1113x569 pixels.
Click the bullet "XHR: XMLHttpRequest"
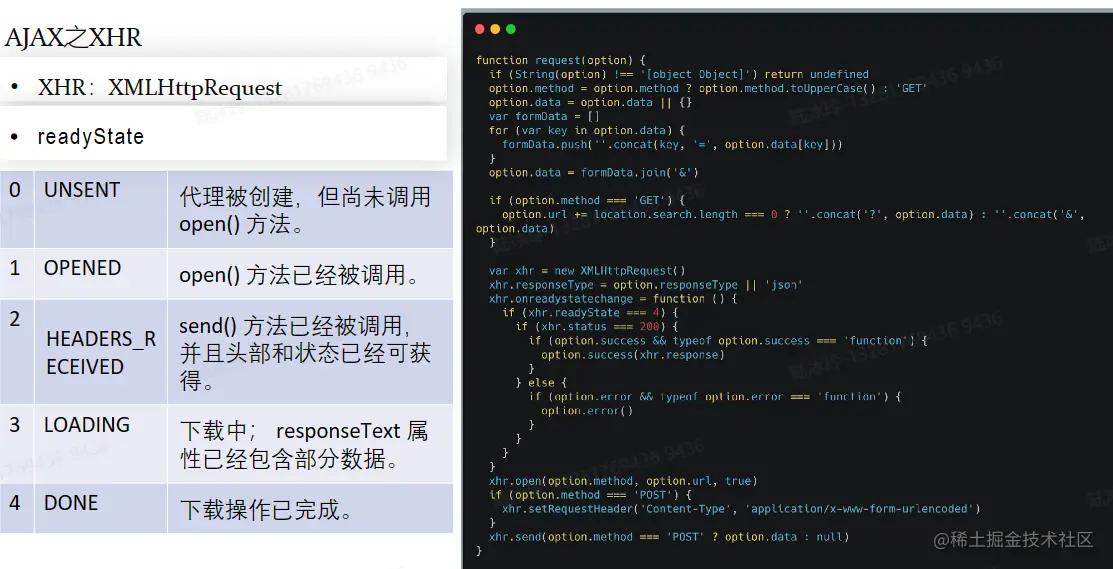[x=160, y=88]
